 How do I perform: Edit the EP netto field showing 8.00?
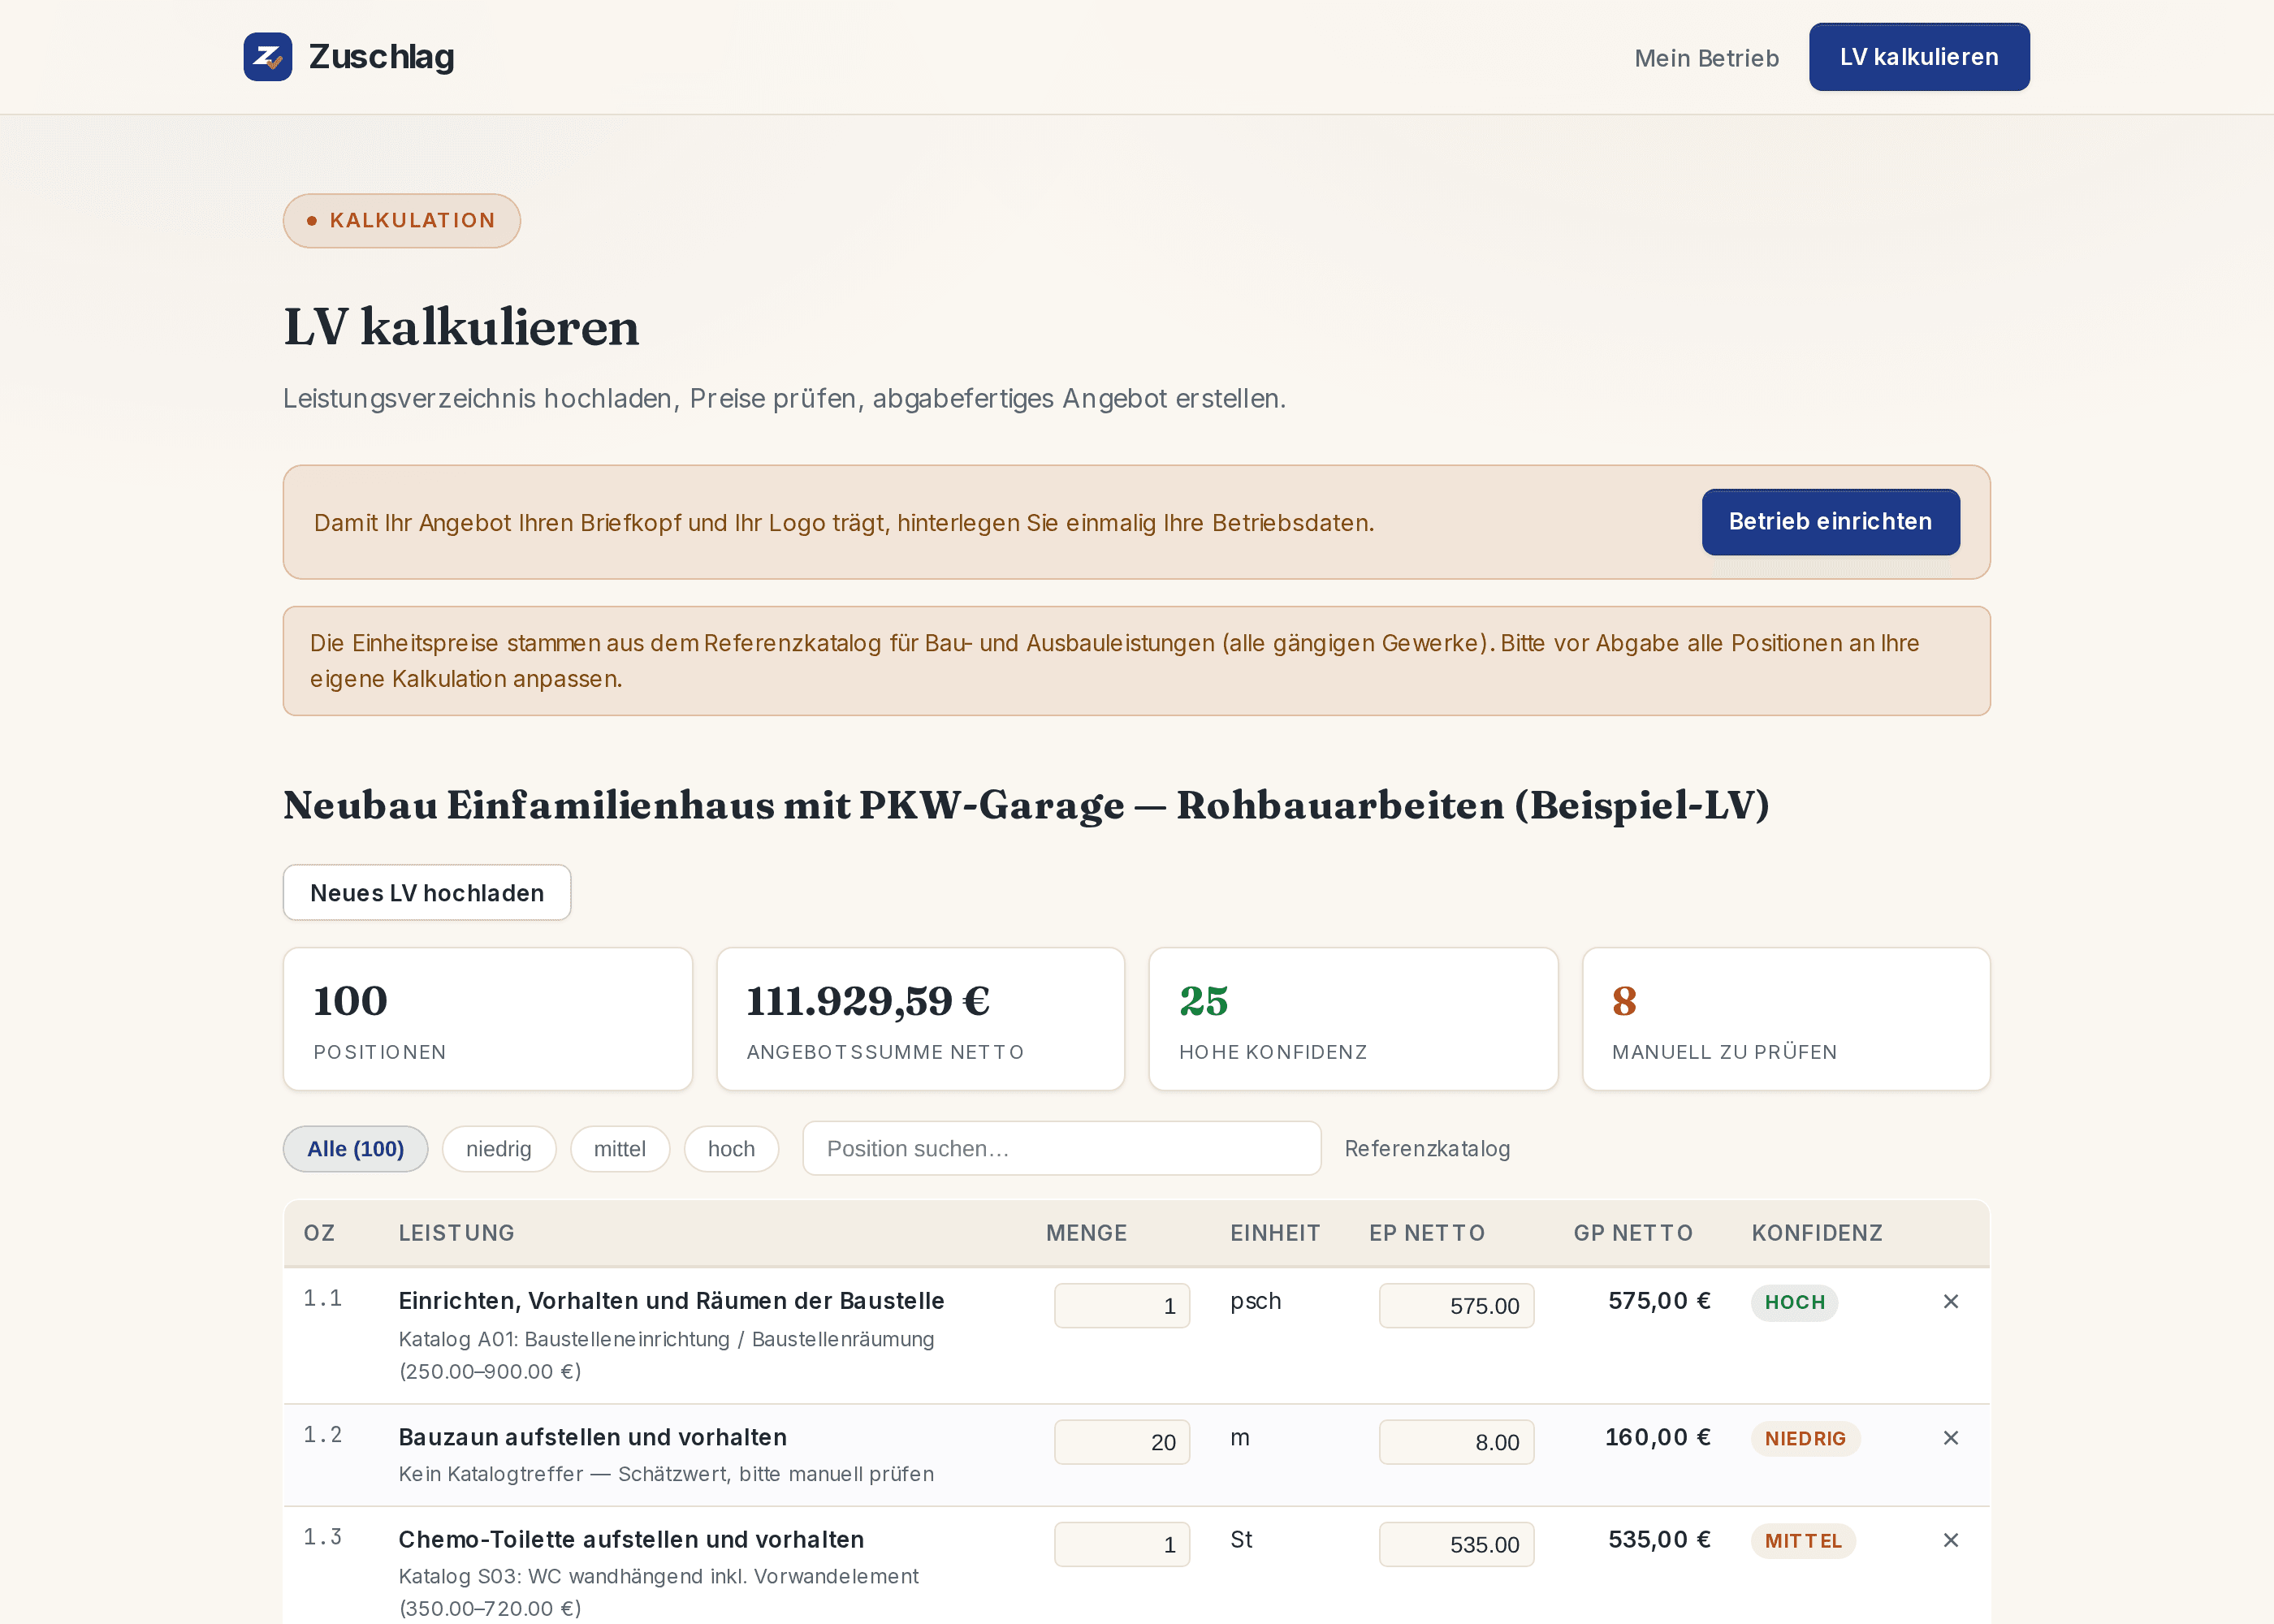(x=1456, y=1442)
